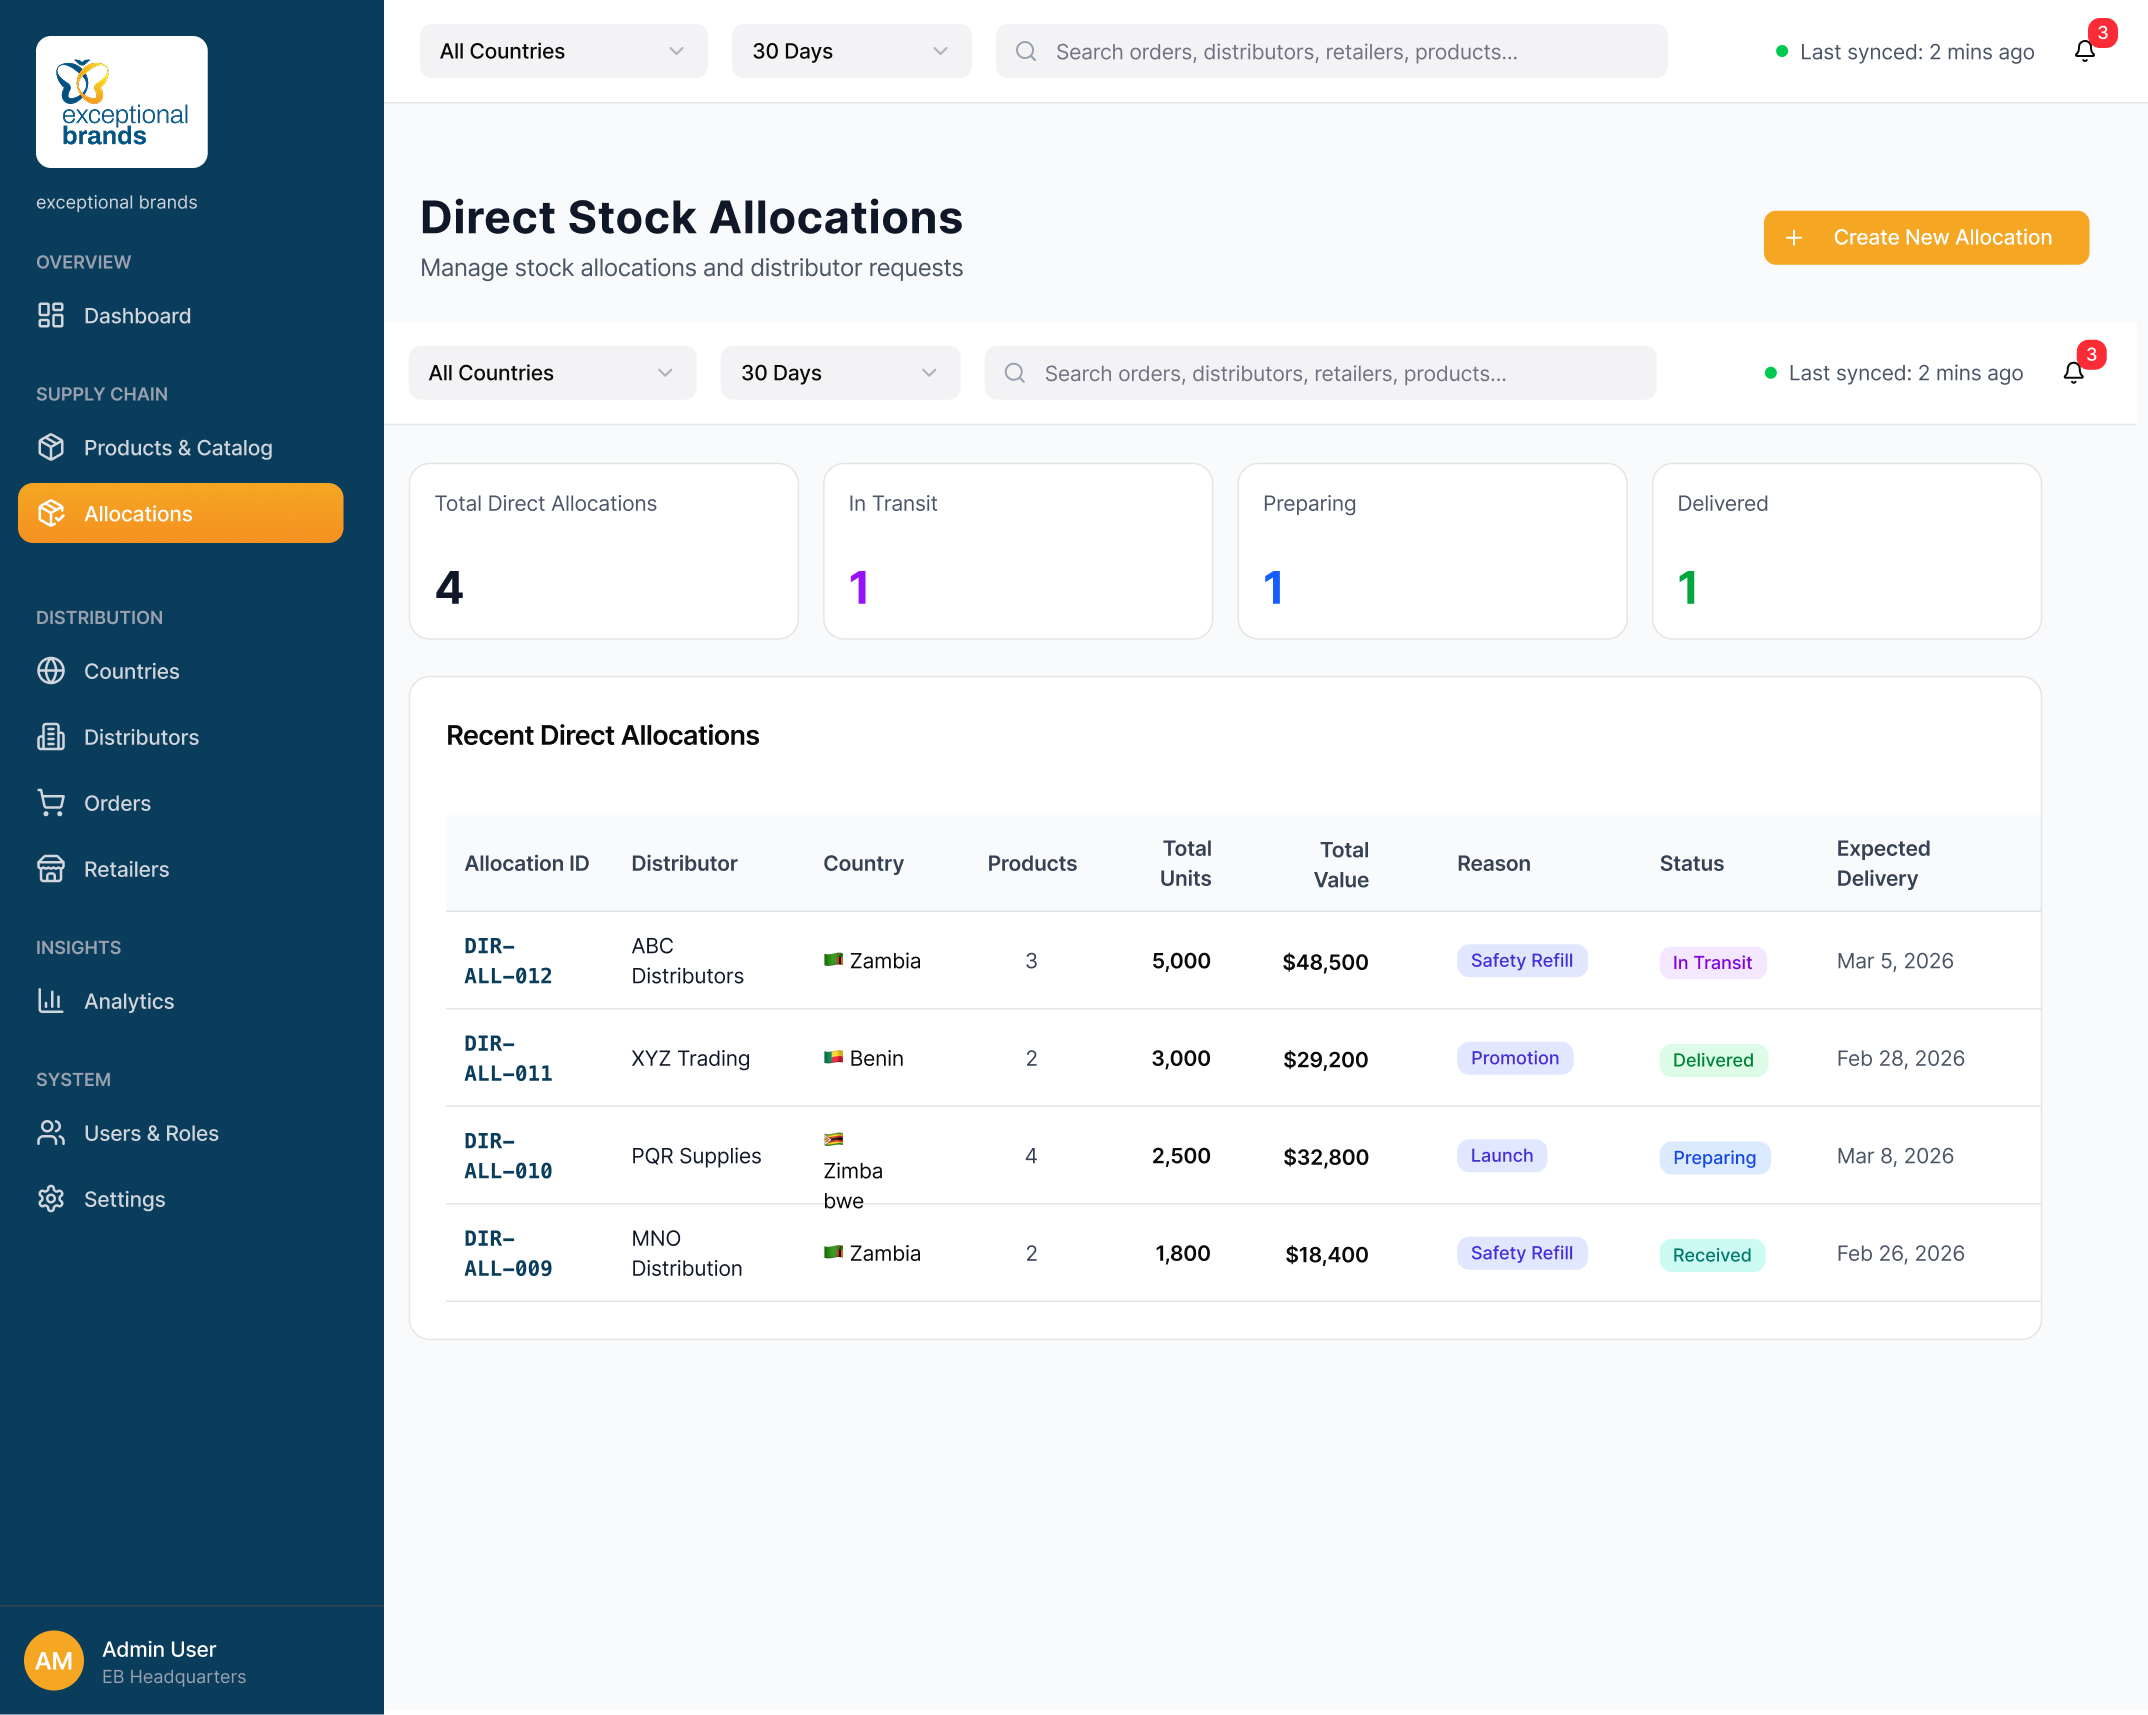This screenshot has width=2148, height=1715.
Task: Click Total Direct Allocations card
Action: coord(604,551)
